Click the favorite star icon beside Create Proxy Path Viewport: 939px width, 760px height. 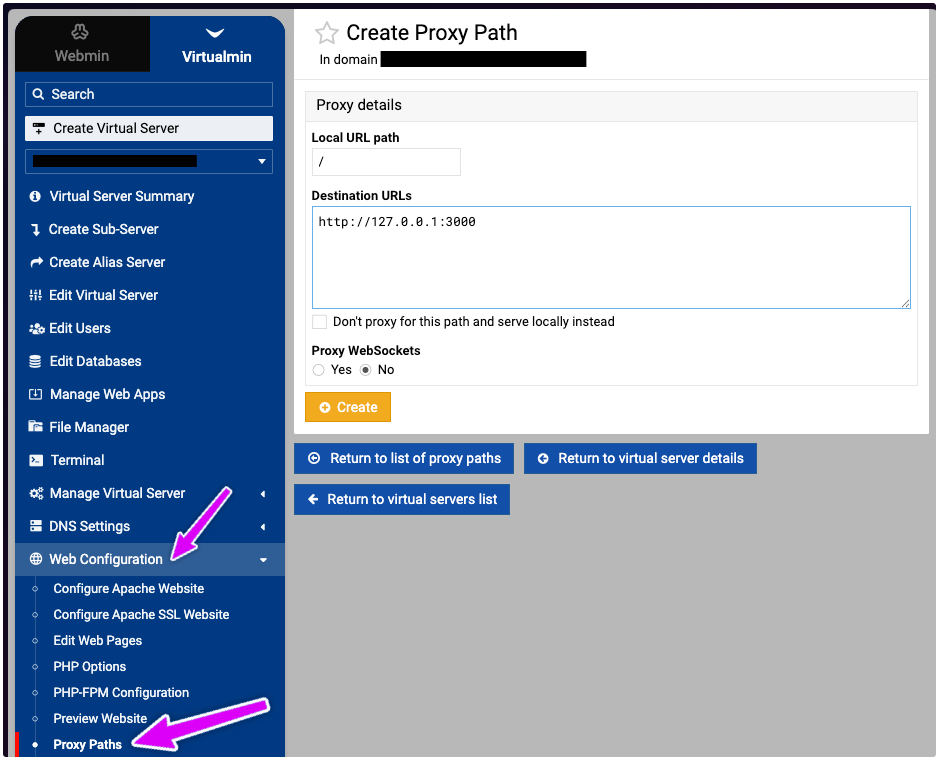coord(326,33)
